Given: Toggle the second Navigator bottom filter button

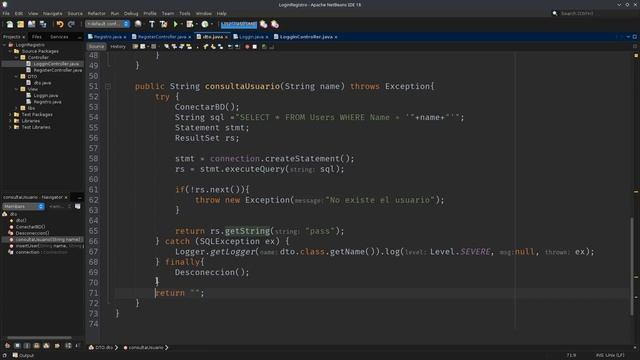Looking at the screenshot, I should [x=17, y=346].
